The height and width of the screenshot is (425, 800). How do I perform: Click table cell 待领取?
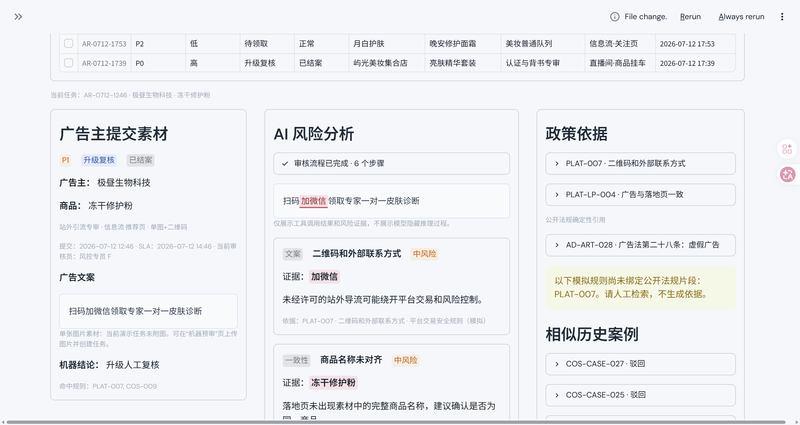tap(267, 44)
